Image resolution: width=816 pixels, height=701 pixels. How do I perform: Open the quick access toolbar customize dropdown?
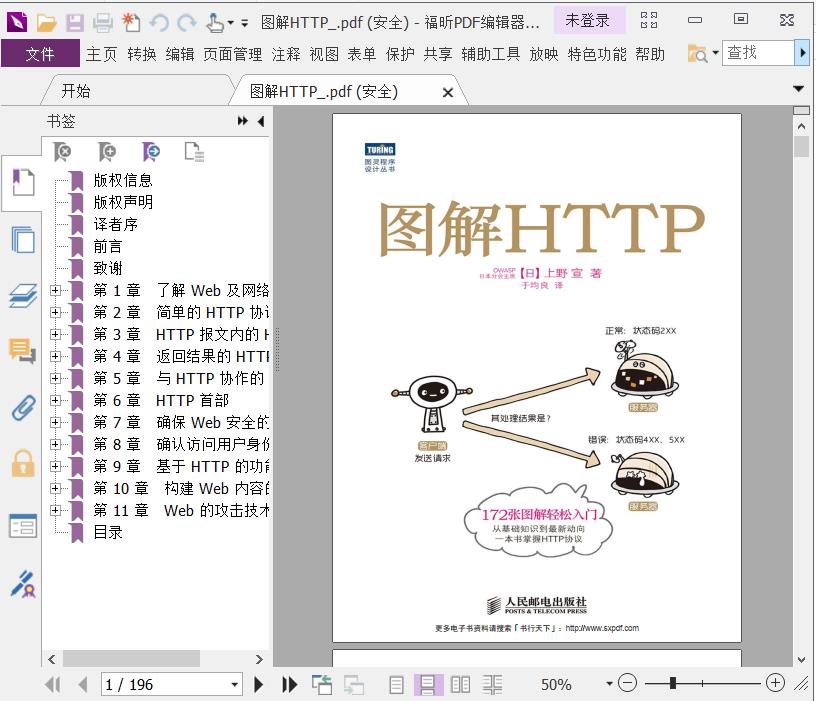coord(245,23)
